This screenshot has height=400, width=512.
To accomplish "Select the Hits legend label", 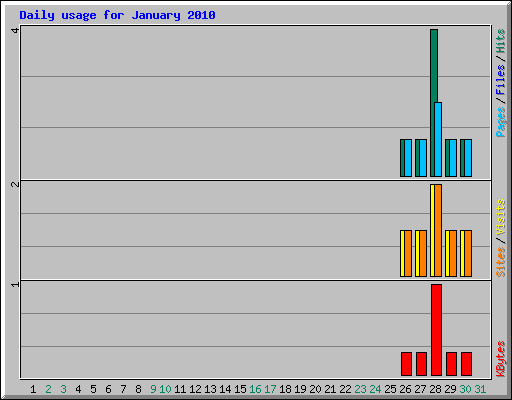I will pyautogui.click(x=500, y=41).
